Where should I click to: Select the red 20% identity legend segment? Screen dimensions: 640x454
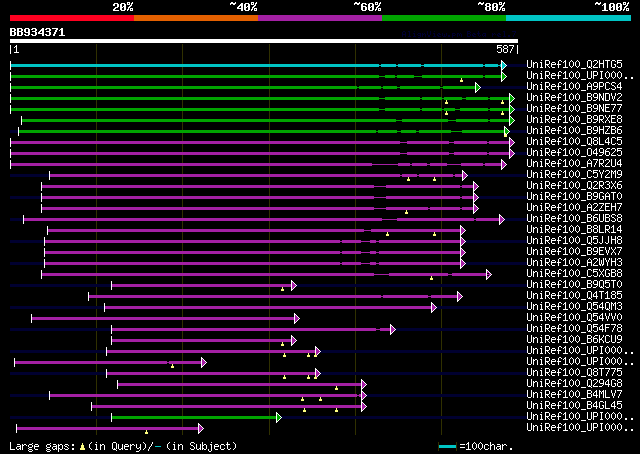72,18
